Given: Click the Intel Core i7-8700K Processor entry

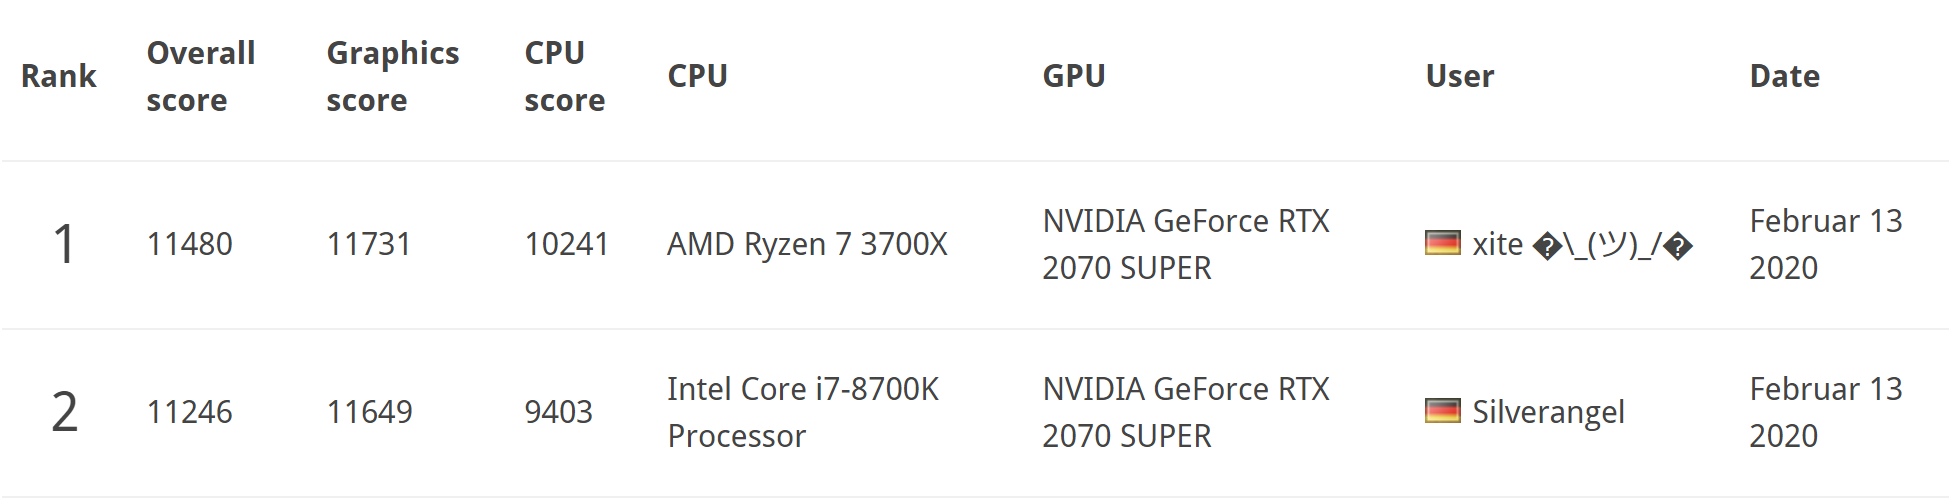Looking at the screenshot, I should tap(802, 412).
